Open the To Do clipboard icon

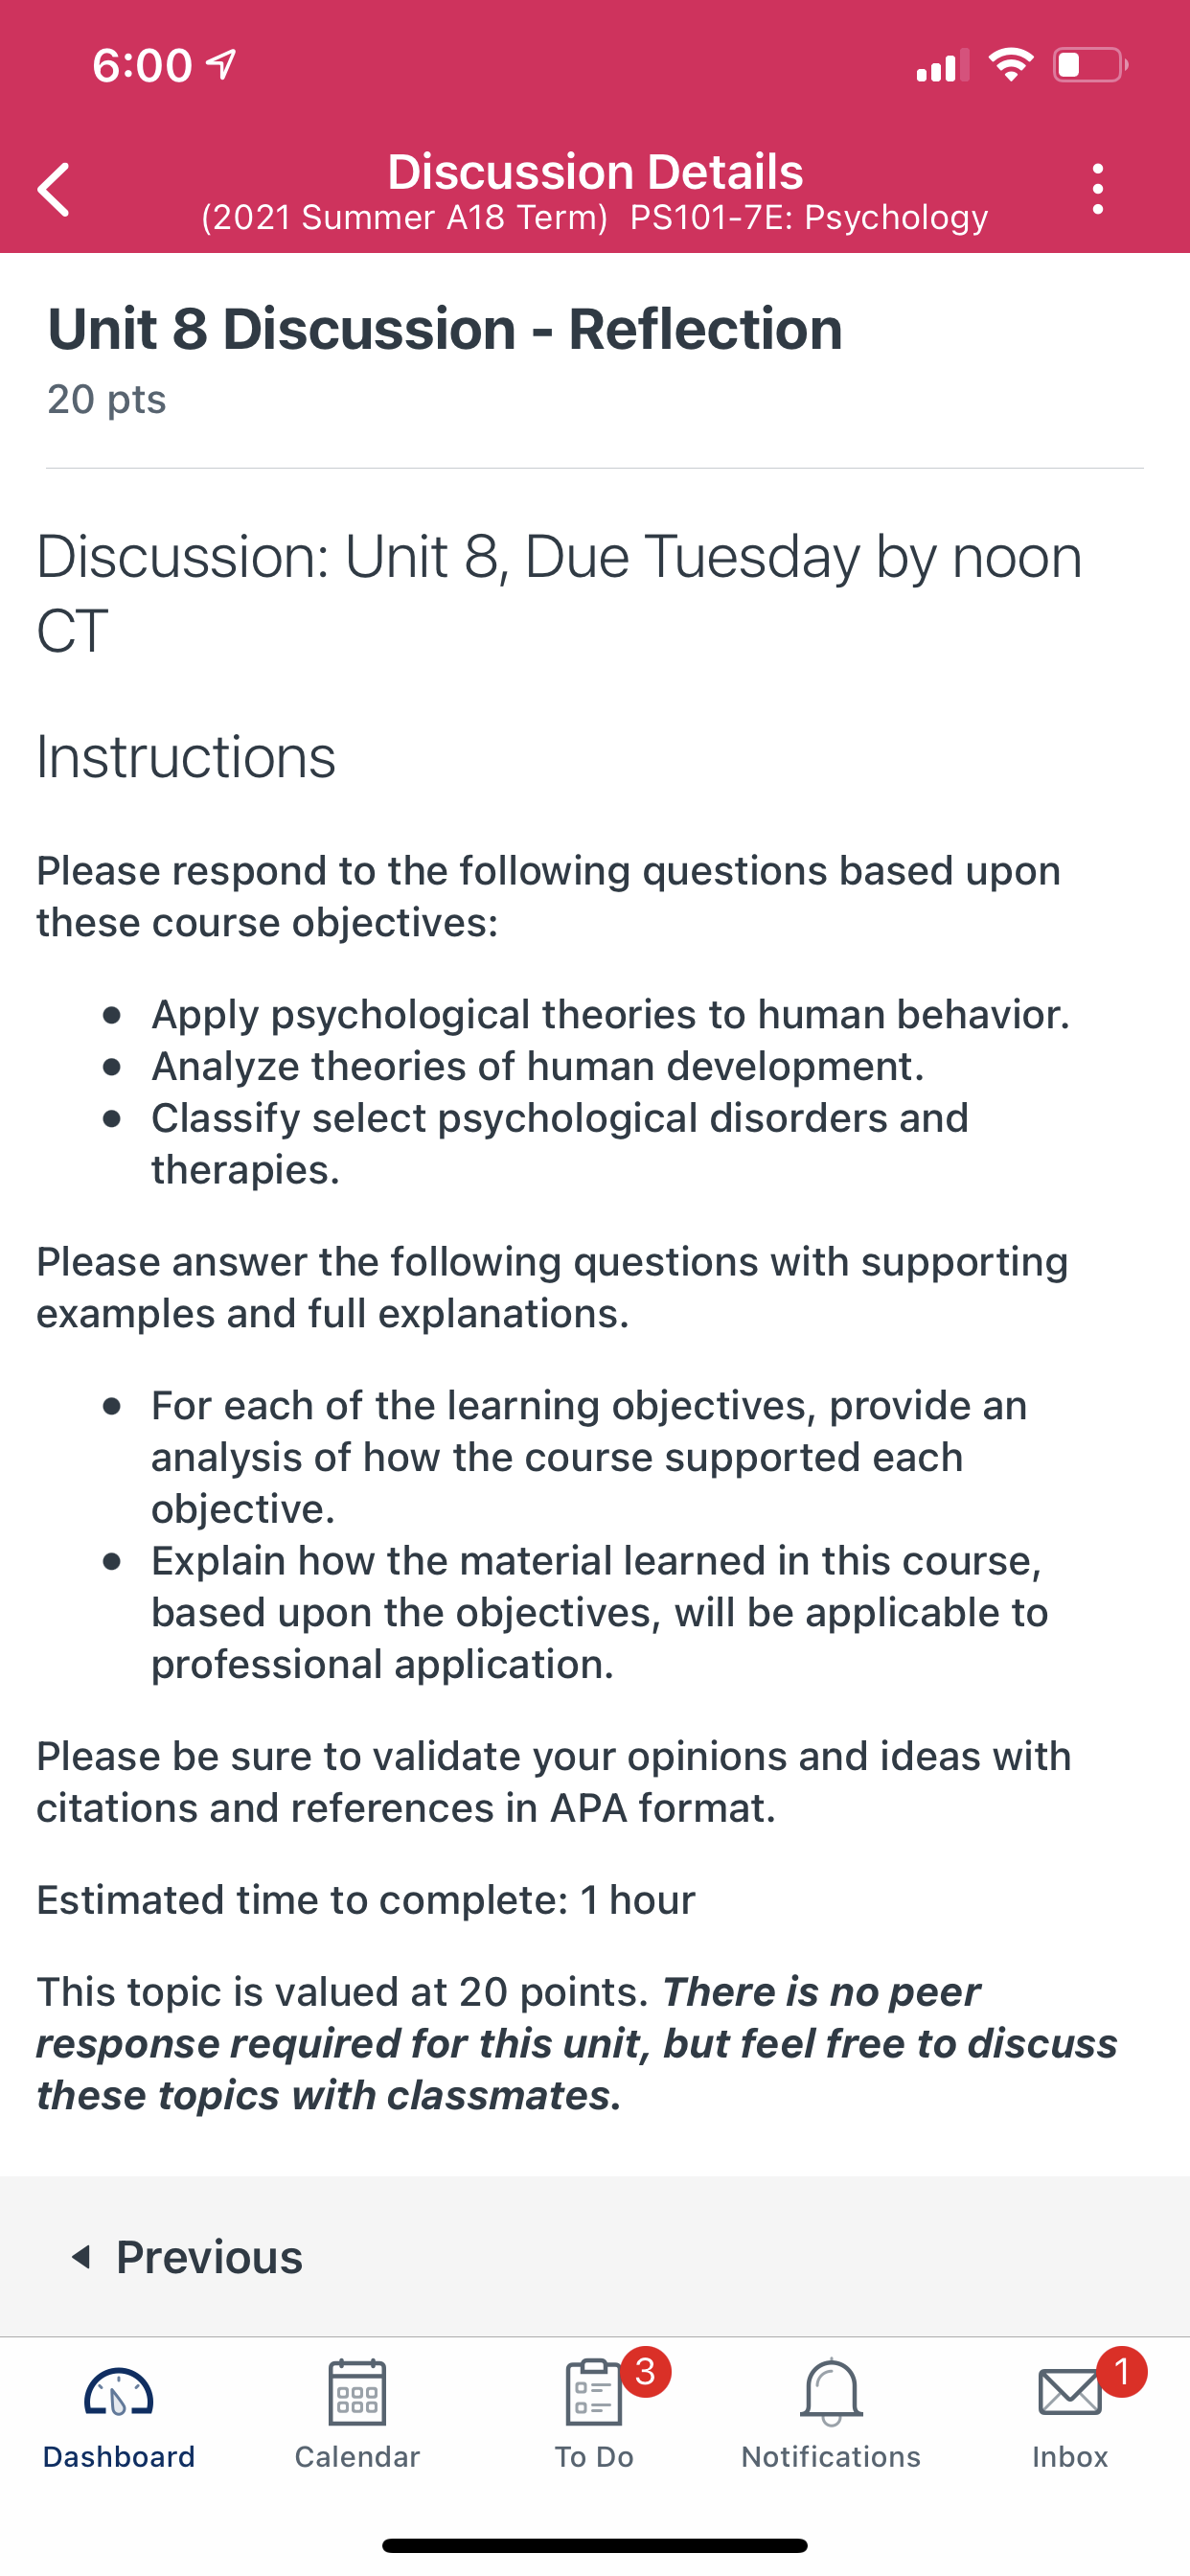pyautogui.click(x=594, y=2393)
